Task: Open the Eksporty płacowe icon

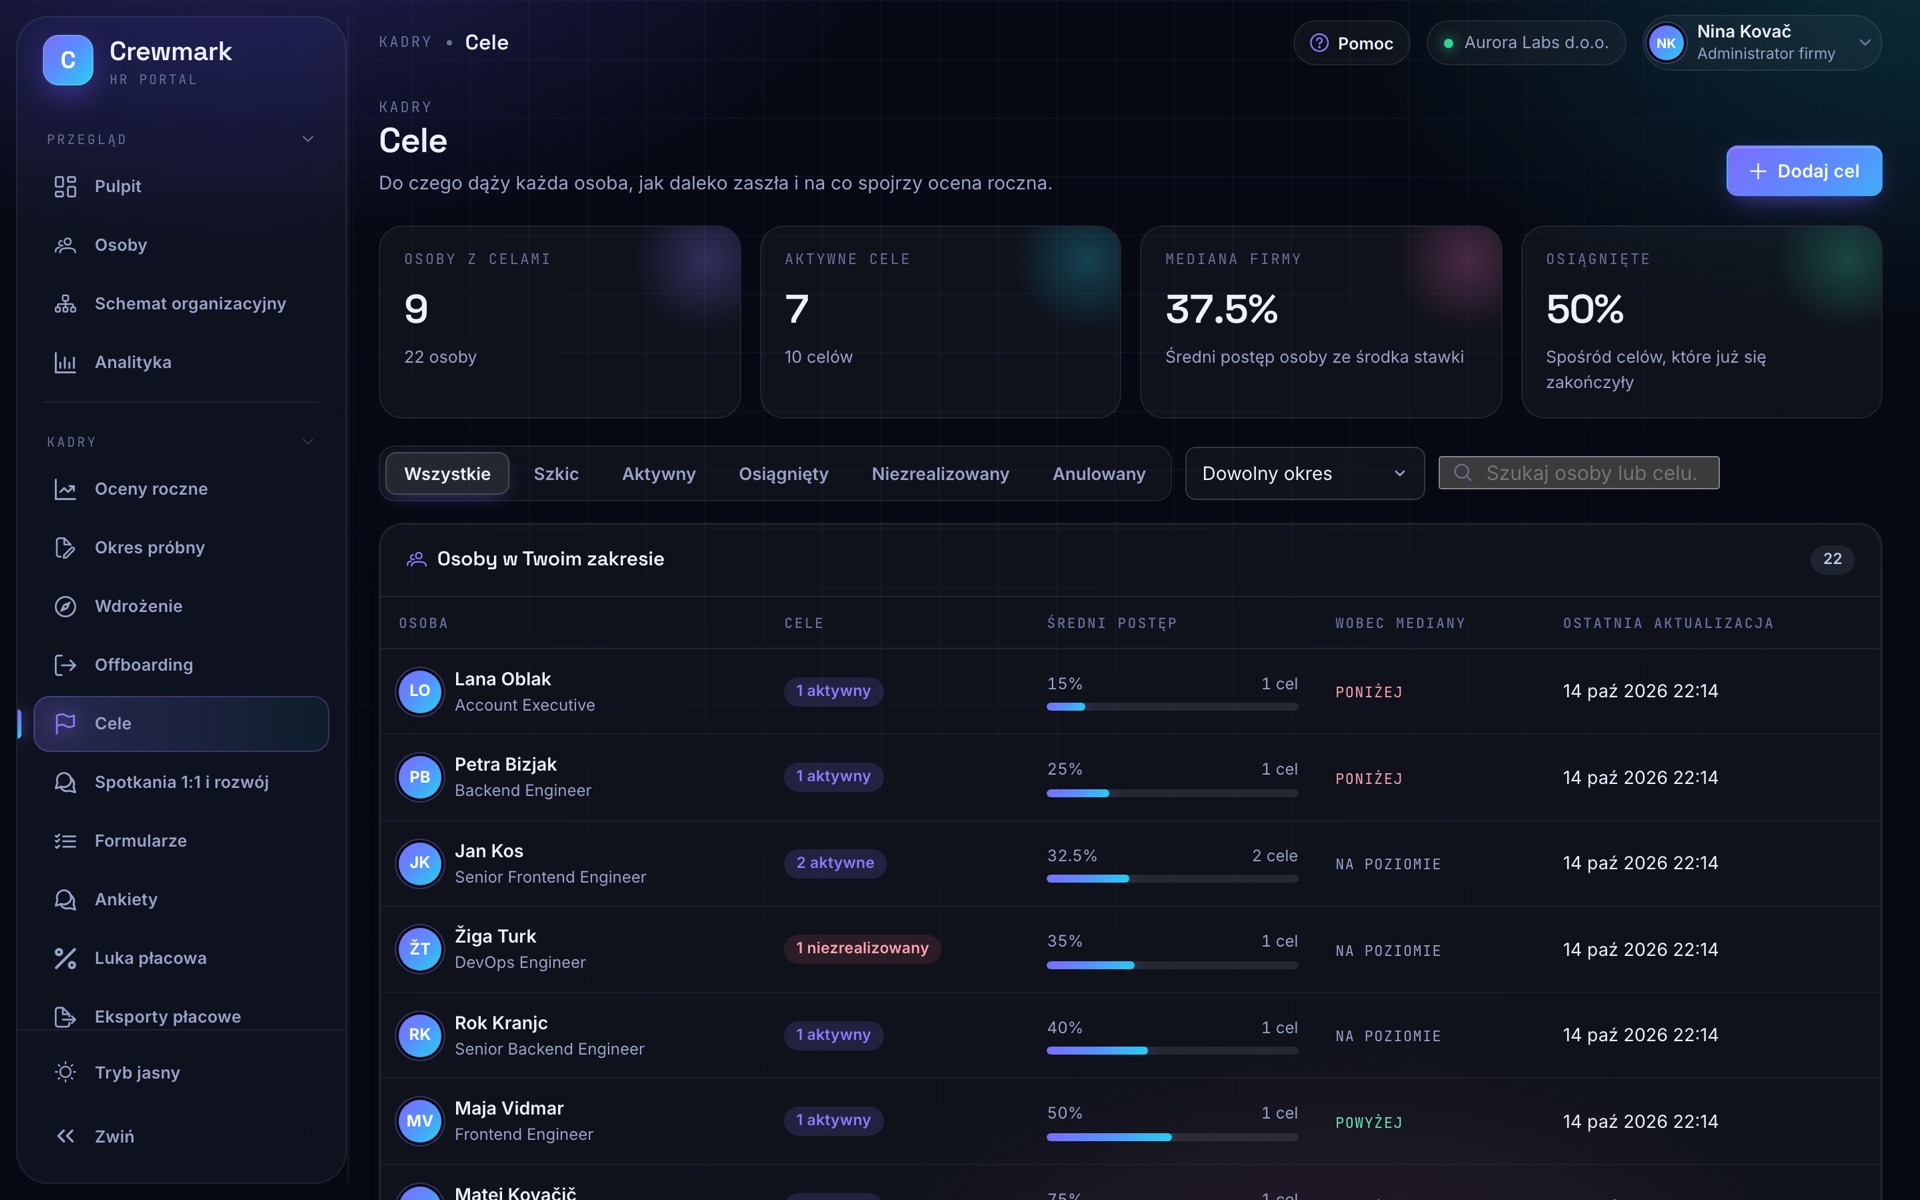Action: tap(65, 1017)
